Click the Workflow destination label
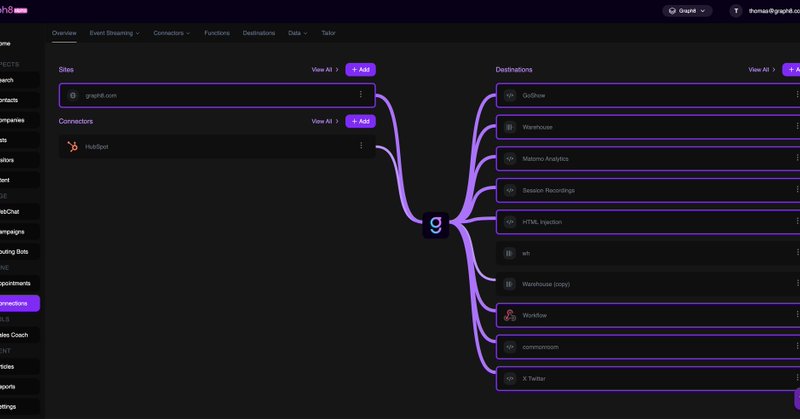 pos(534,315)
